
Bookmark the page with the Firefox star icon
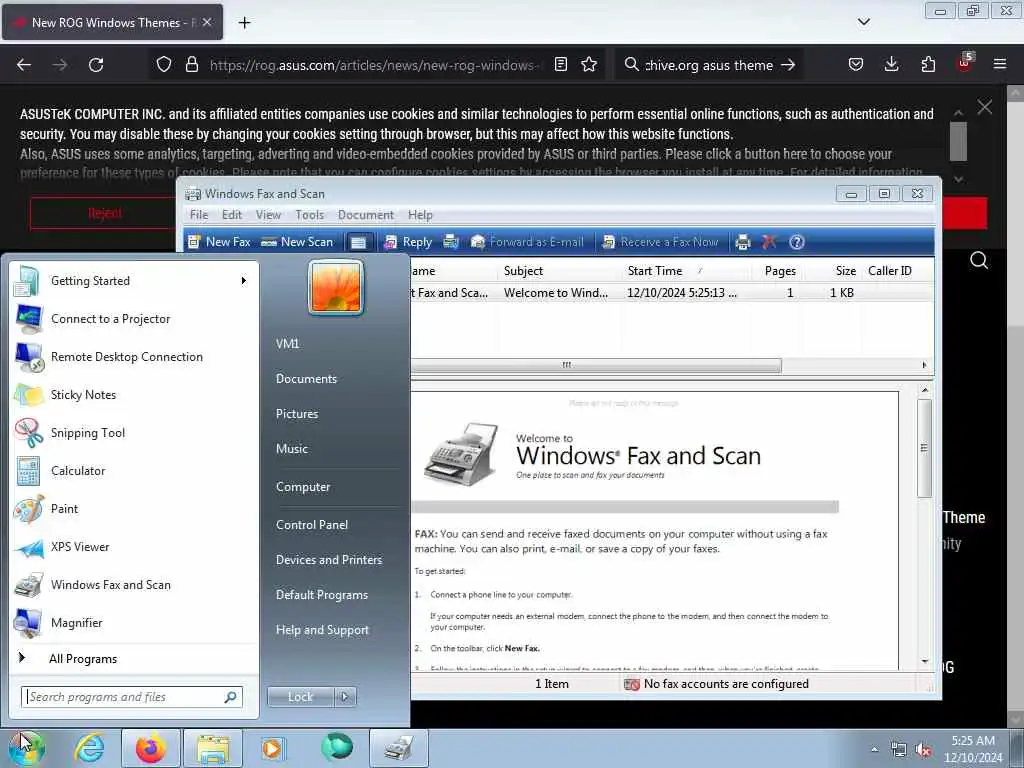pos(589,64)
